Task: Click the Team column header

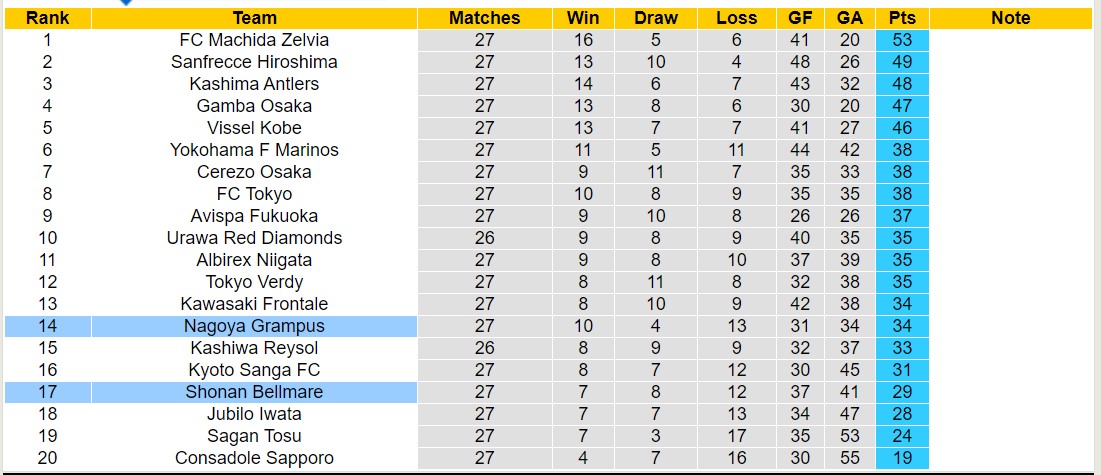Action: pos(254,18)
